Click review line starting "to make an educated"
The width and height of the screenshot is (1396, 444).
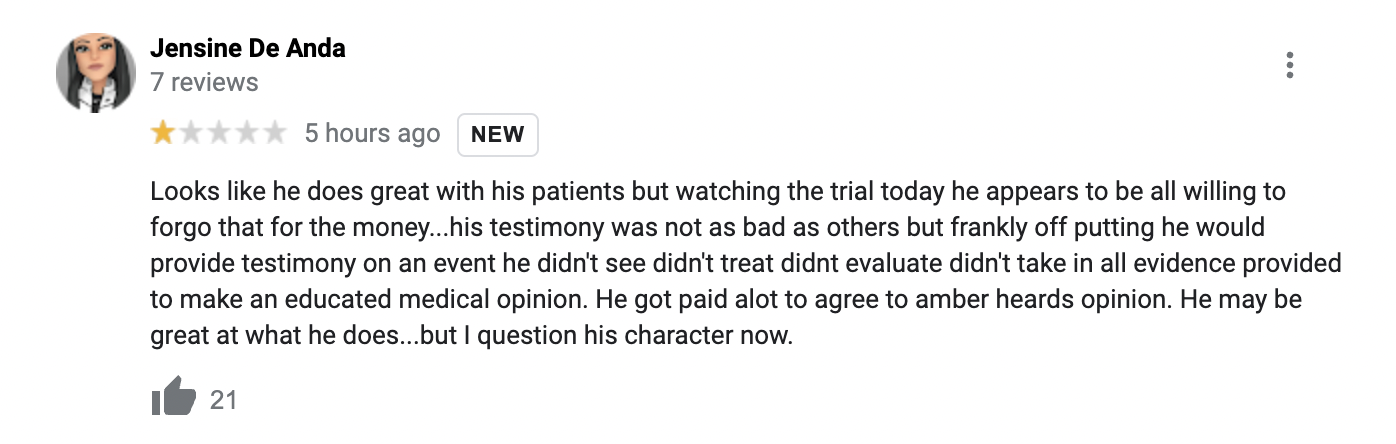[725, 299]
